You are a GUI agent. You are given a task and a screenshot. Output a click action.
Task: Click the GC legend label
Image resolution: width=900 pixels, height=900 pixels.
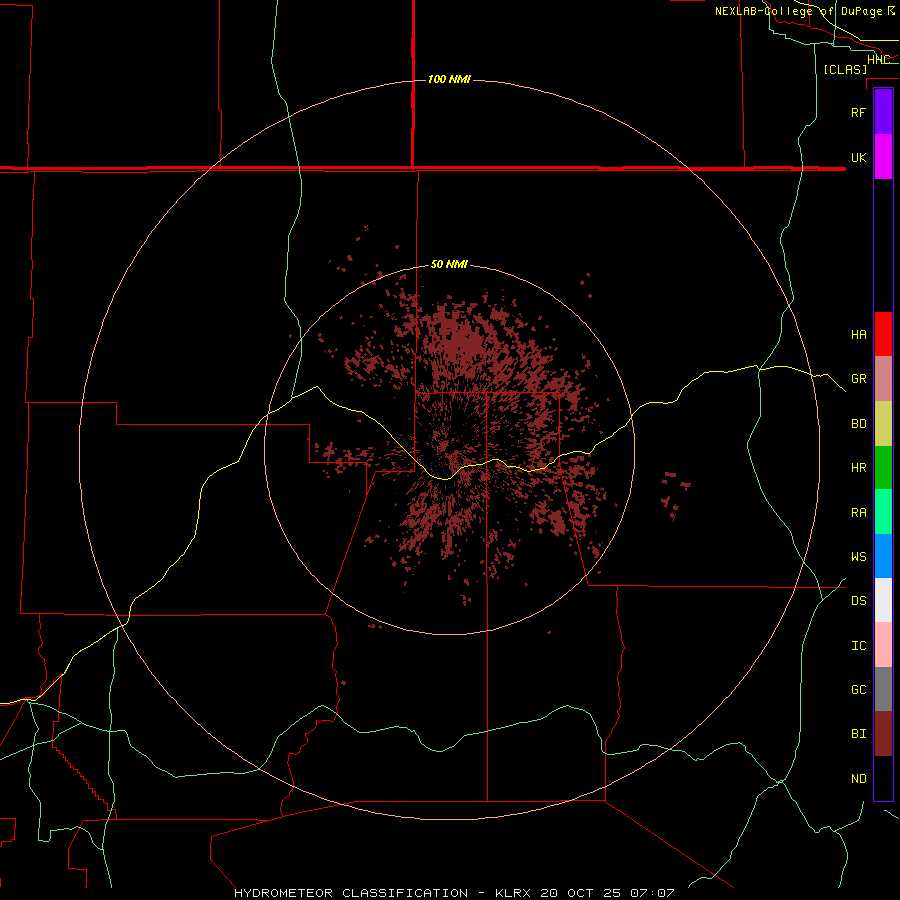858,690
